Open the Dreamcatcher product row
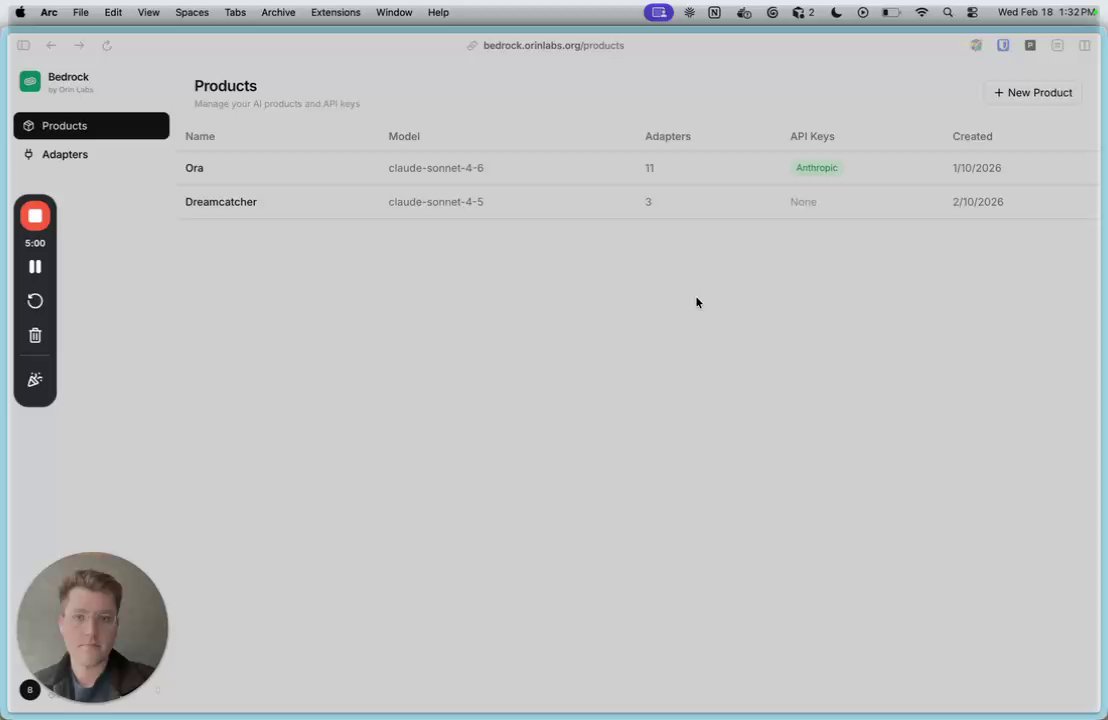The height and width of the screenshot is (720, 1108). (638, 202)
